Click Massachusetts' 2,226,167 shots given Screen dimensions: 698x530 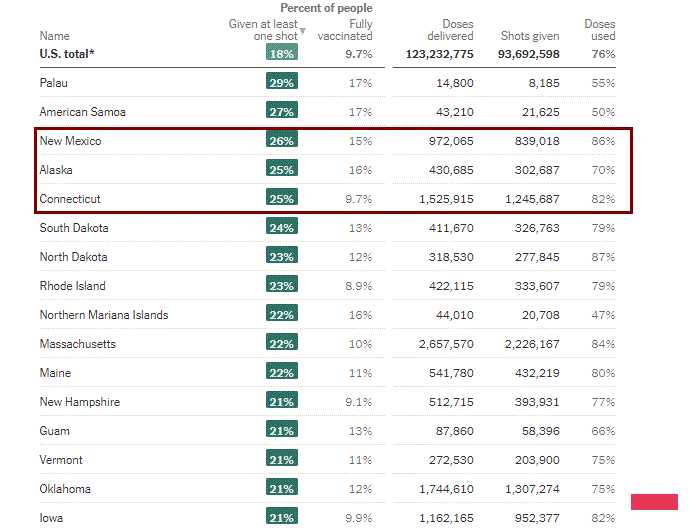click(x=532, y=344)
